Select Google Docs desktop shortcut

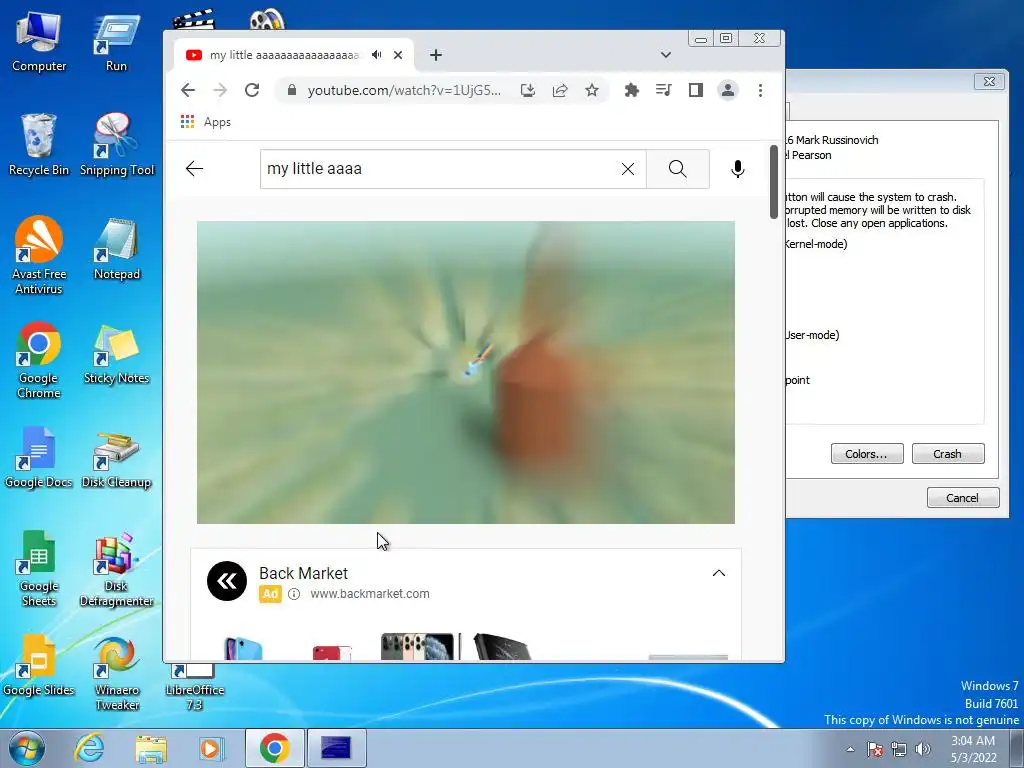(39, 458)
